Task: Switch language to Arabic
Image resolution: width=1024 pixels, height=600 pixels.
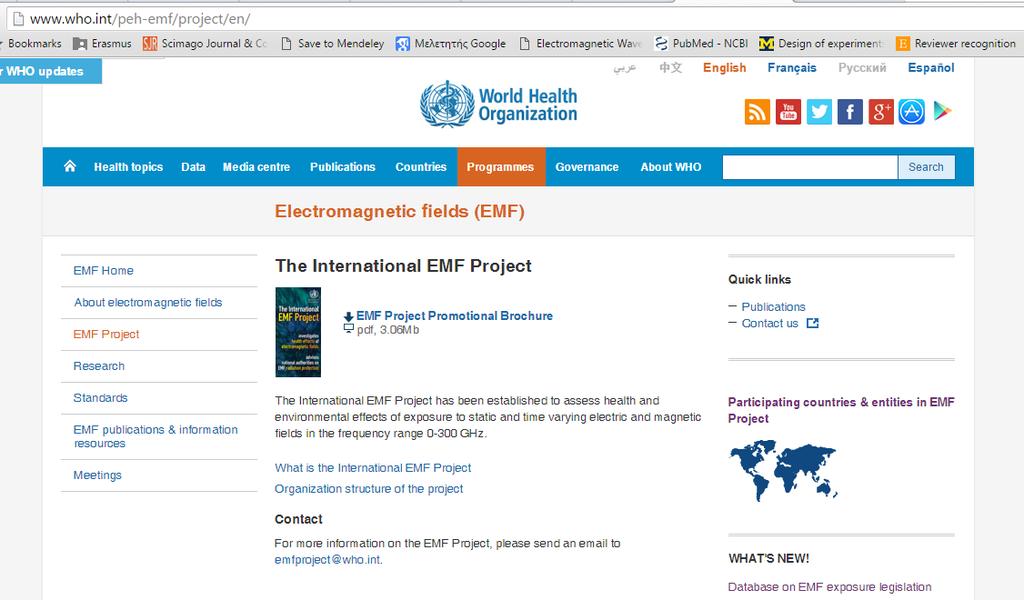Action: 624,68
